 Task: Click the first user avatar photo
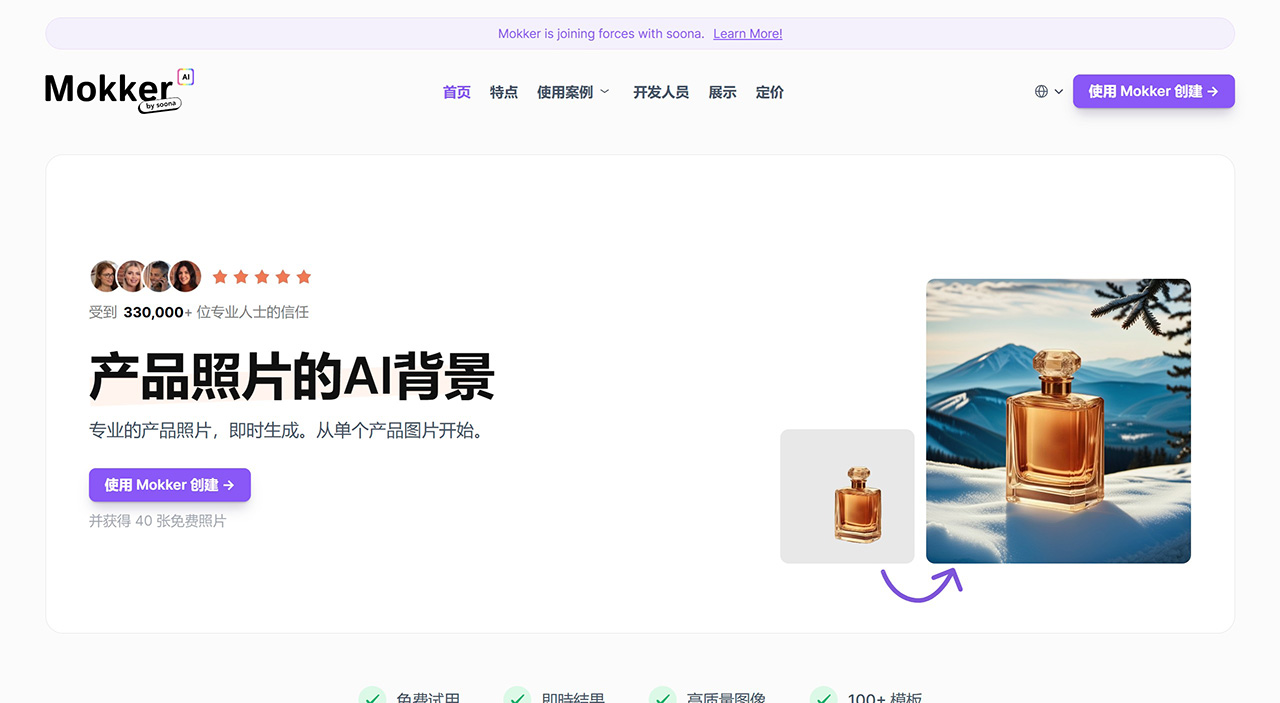pos(105,276)
